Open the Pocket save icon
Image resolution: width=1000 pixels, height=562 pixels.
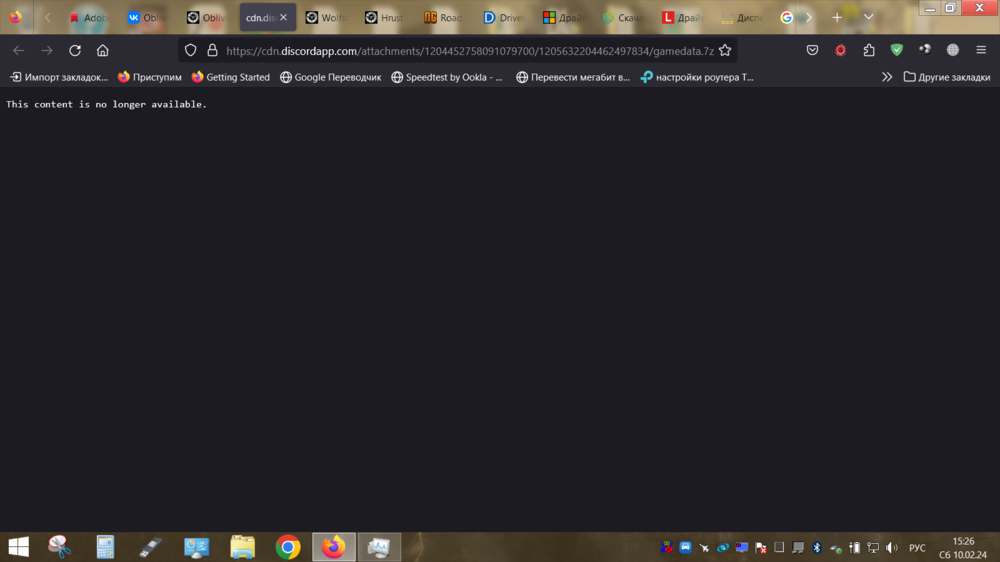click(812, 50)
